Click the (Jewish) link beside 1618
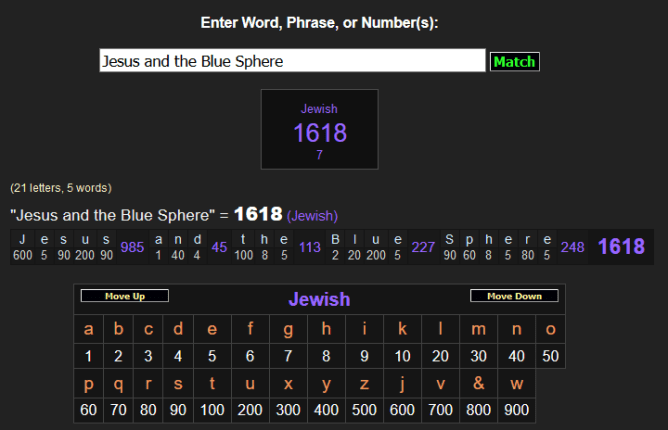Viewport: 668px width, 430px height. coord(312,215)
